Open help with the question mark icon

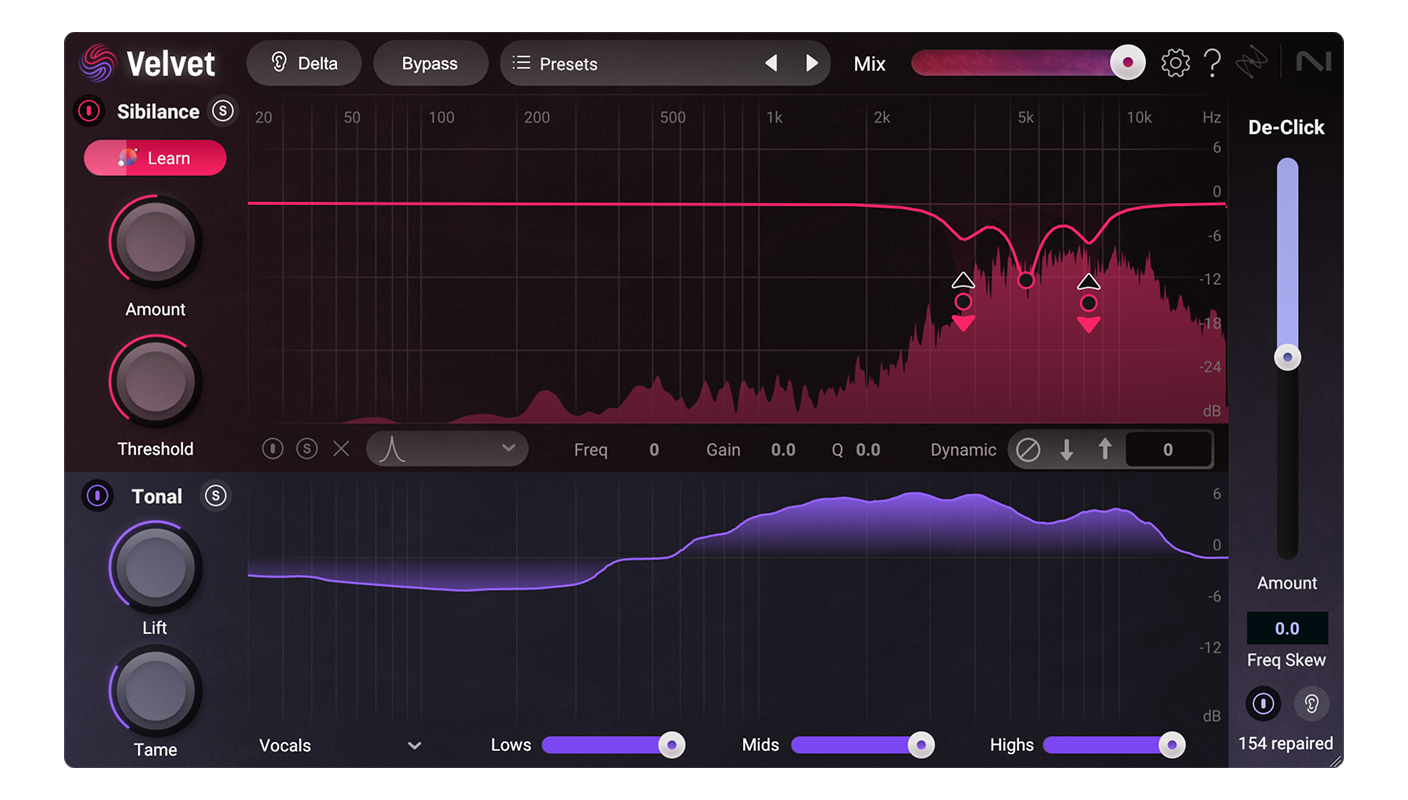pos(1212,63)
